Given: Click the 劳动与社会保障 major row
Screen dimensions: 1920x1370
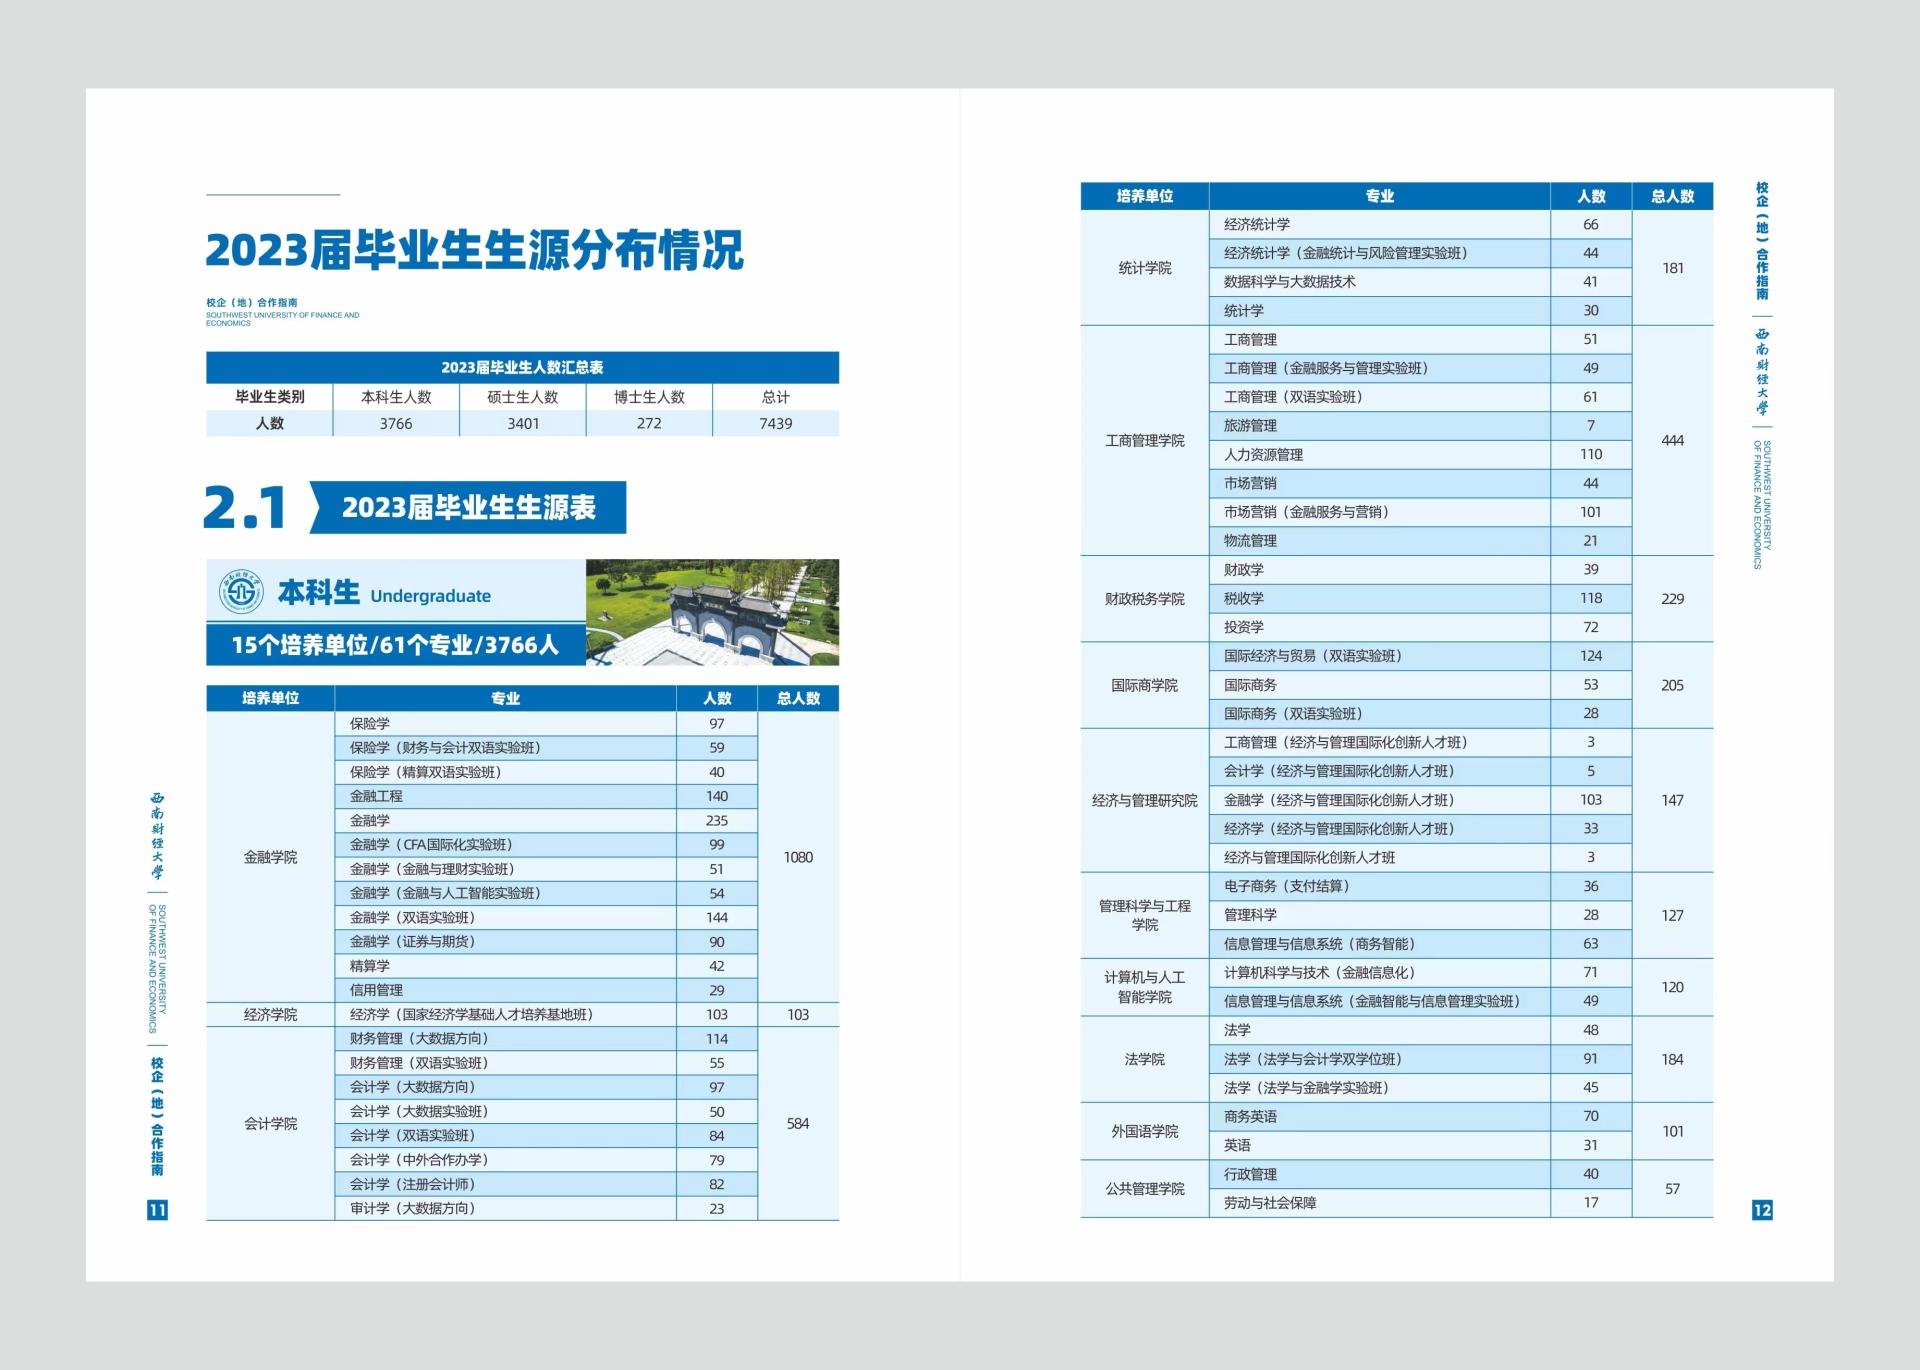Looking at the screenshot, I should pos(1421,1203).
